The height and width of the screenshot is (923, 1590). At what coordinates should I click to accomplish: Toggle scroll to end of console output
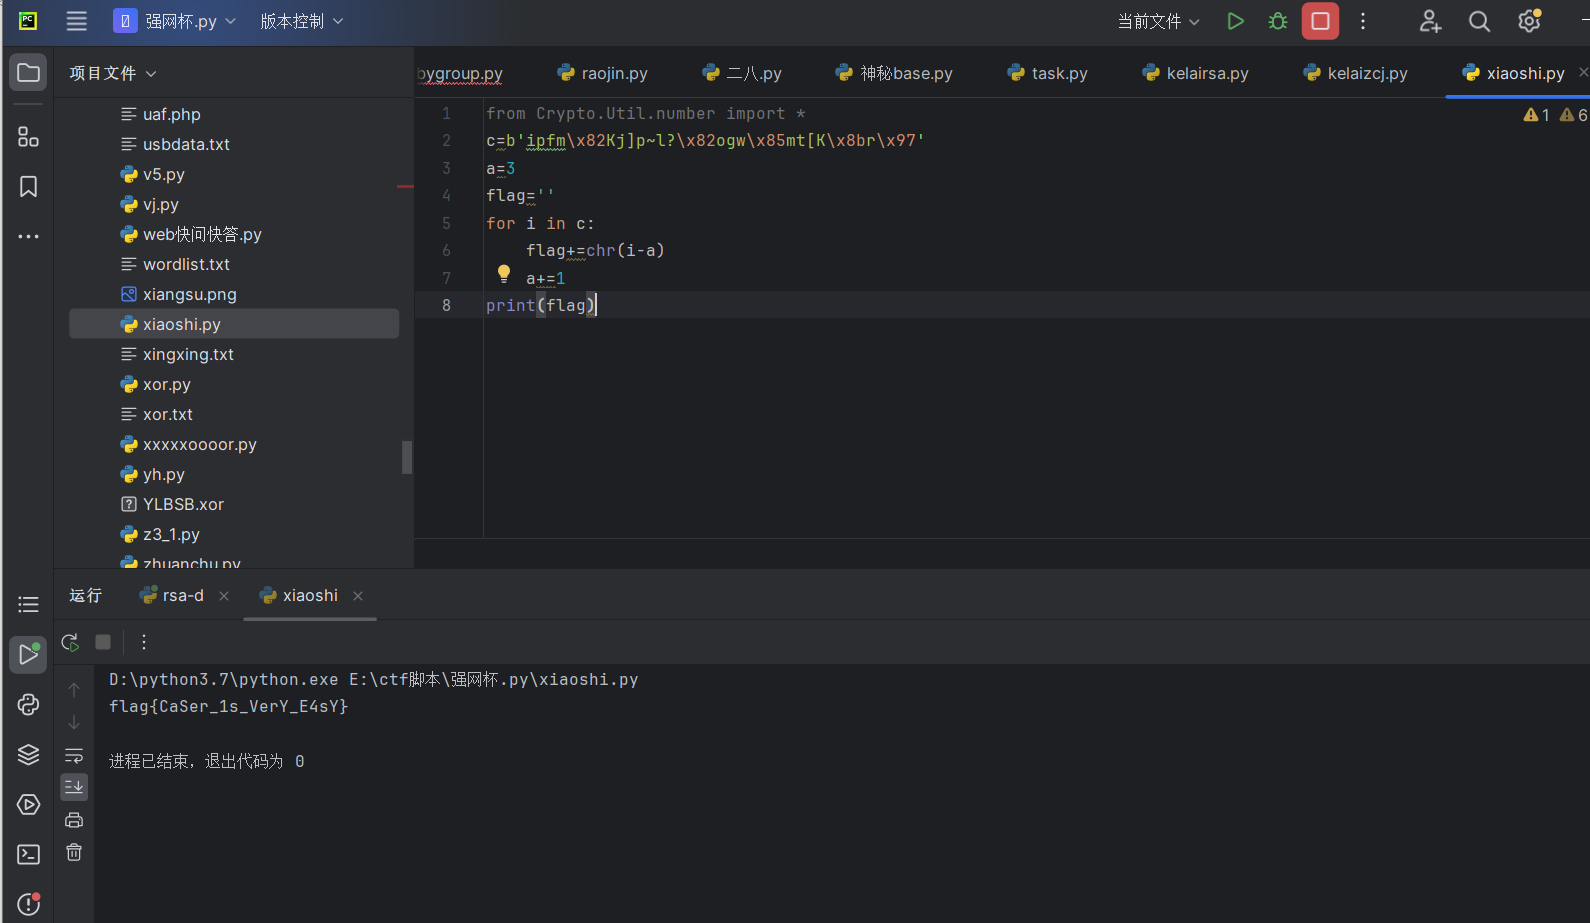74,787
